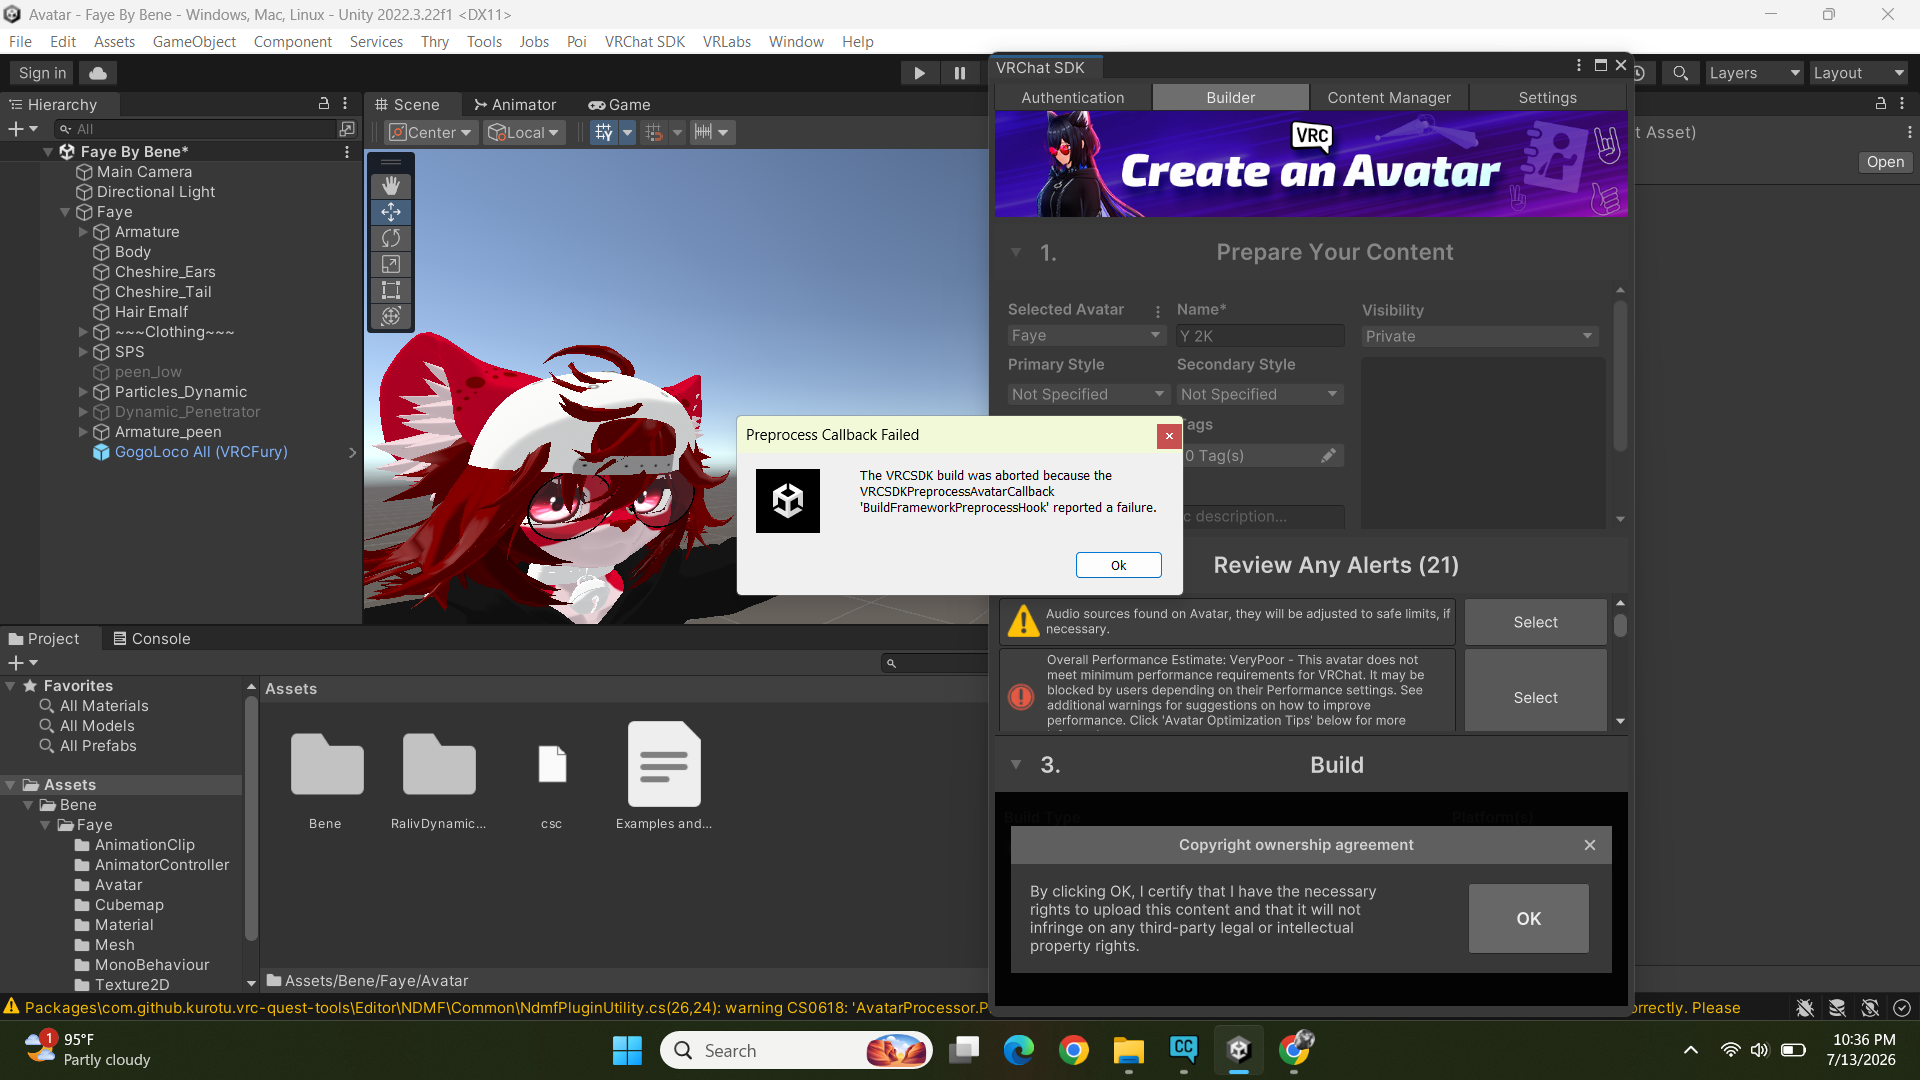Screen dimensions: 1920x1080
Task: Open the Poi menu
Action: [576, 42]
